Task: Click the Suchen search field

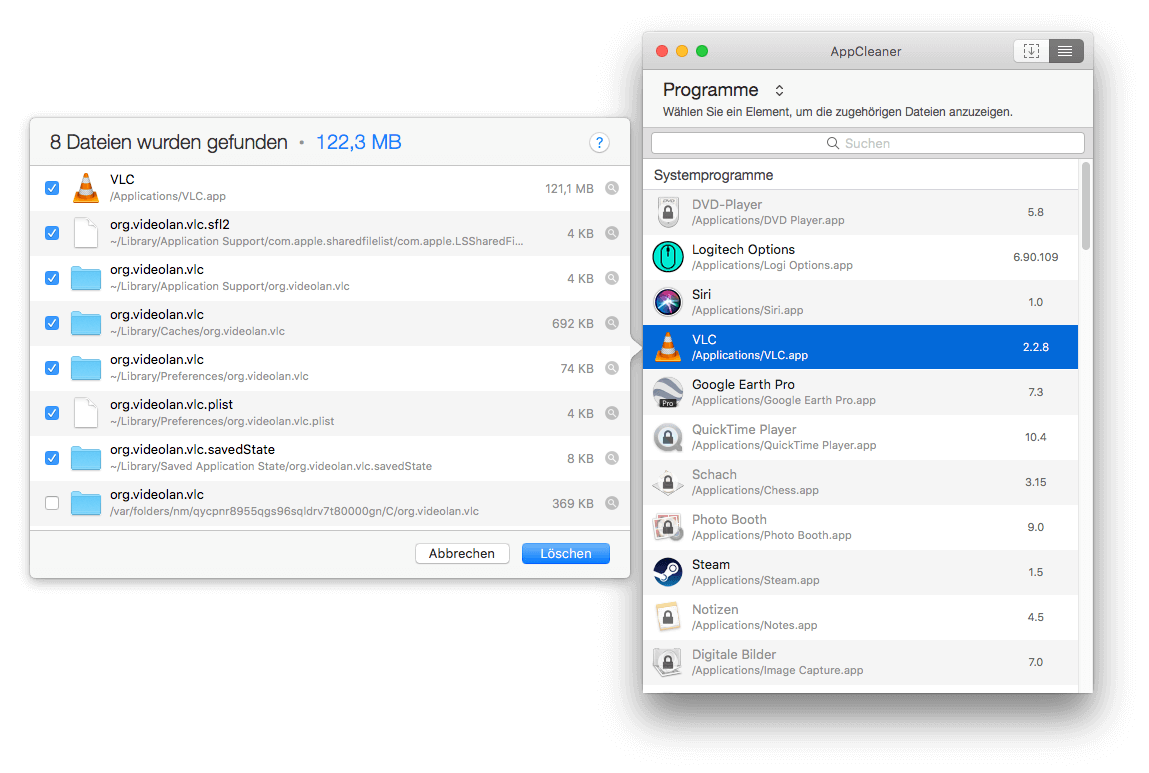Action: click(x=867, y=143)
